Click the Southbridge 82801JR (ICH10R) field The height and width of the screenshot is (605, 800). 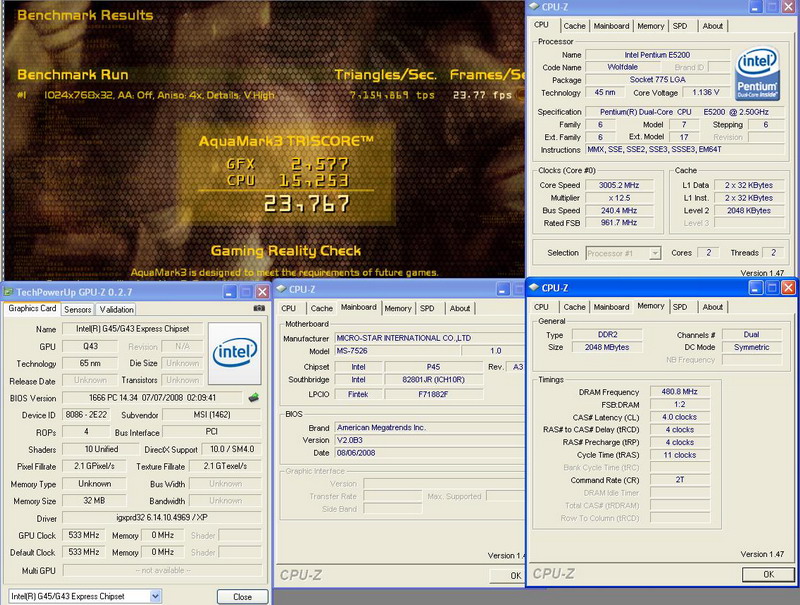(x=433, y=380)
